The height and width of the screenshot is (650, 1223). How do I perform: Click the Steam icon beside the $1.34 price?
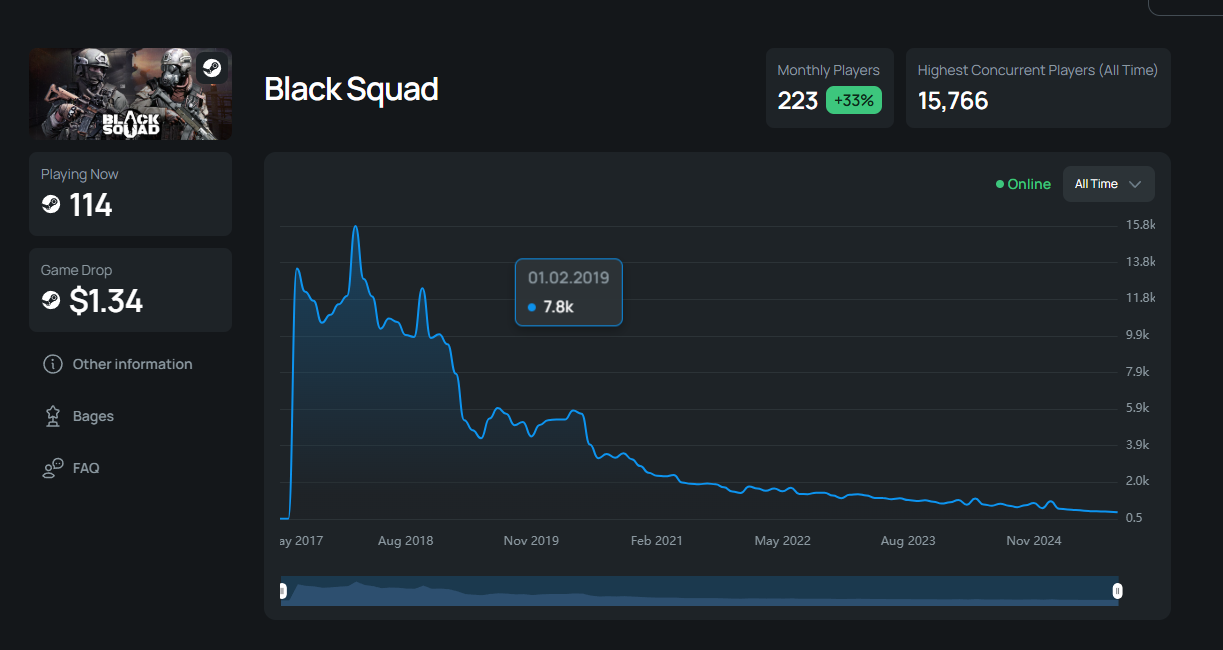tap(51, 301)
